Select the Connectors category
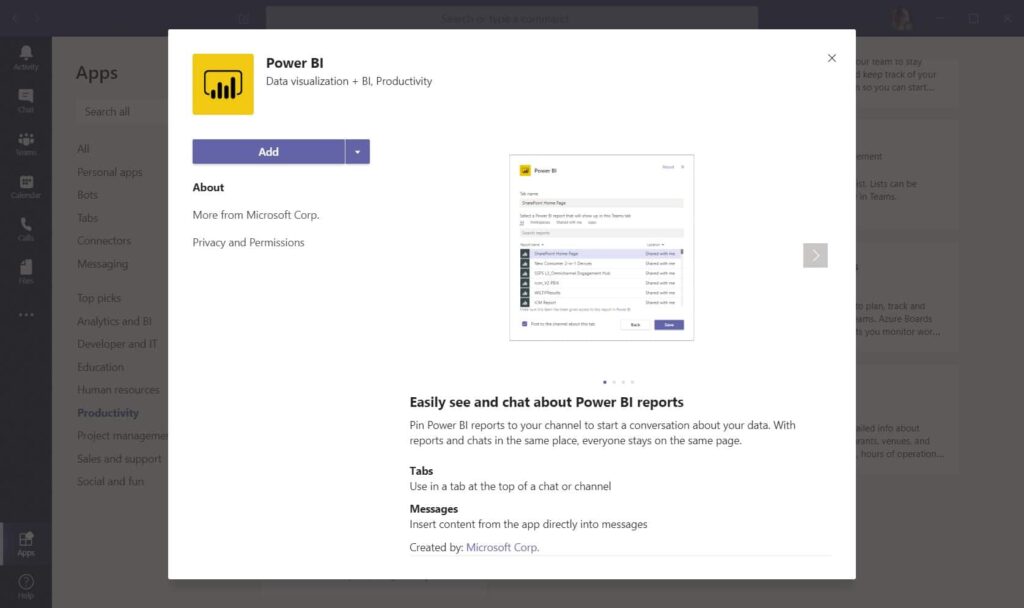Screen dimensions: 1024x608 point(104,240)
